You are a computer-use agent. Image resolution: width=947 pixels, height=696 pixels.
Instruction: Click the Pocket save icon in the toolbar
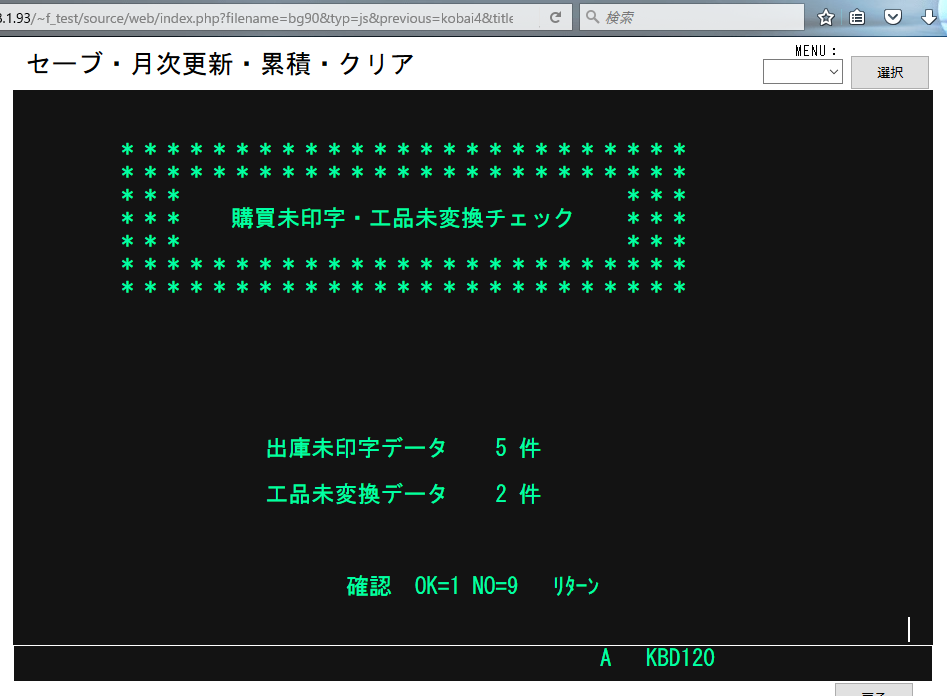coord(893,18)
